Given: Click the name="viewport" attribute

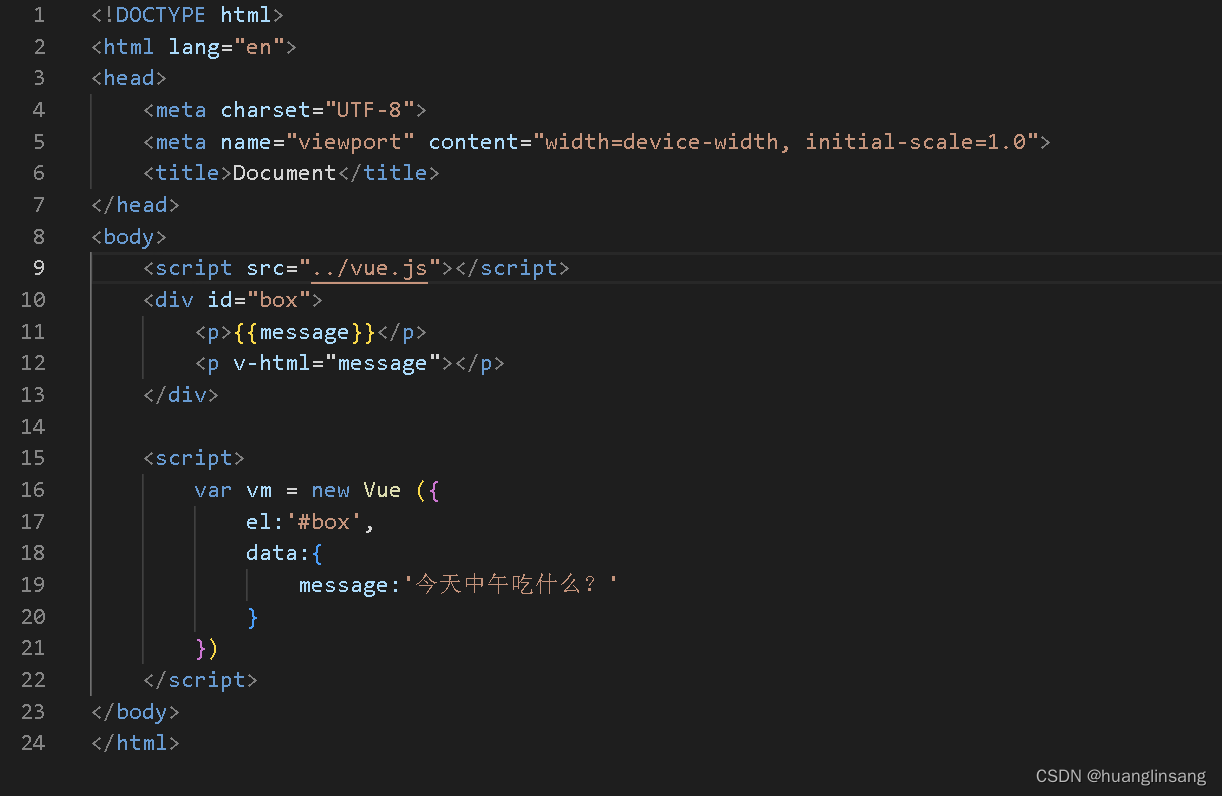Looking at the screenshot, I should coord(317,142).
